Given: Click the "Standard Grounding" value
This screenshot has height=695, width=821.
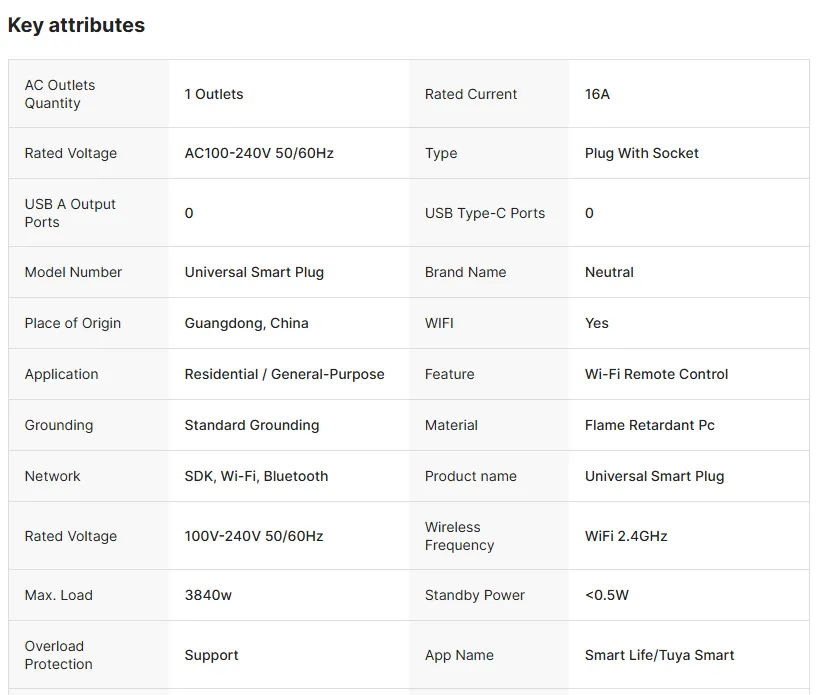Looking at the screenshot, I should tap(252, 425).
